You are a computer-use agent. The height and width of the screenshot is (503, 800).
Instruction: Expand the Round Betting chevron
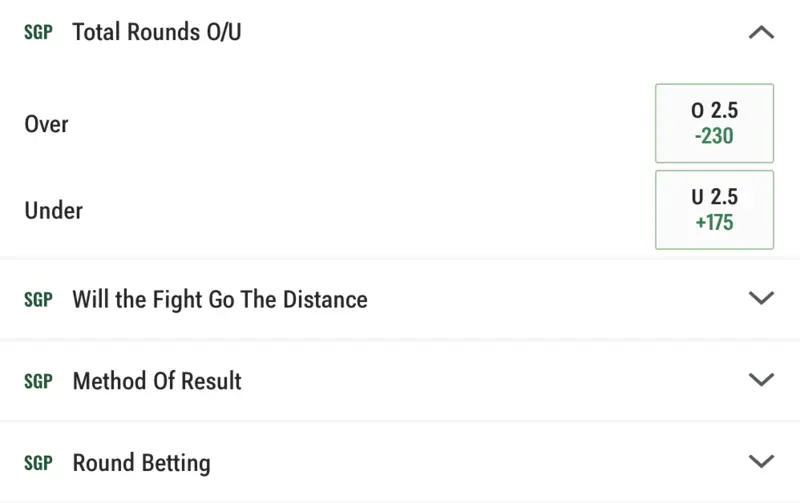[x=761, y=462]
